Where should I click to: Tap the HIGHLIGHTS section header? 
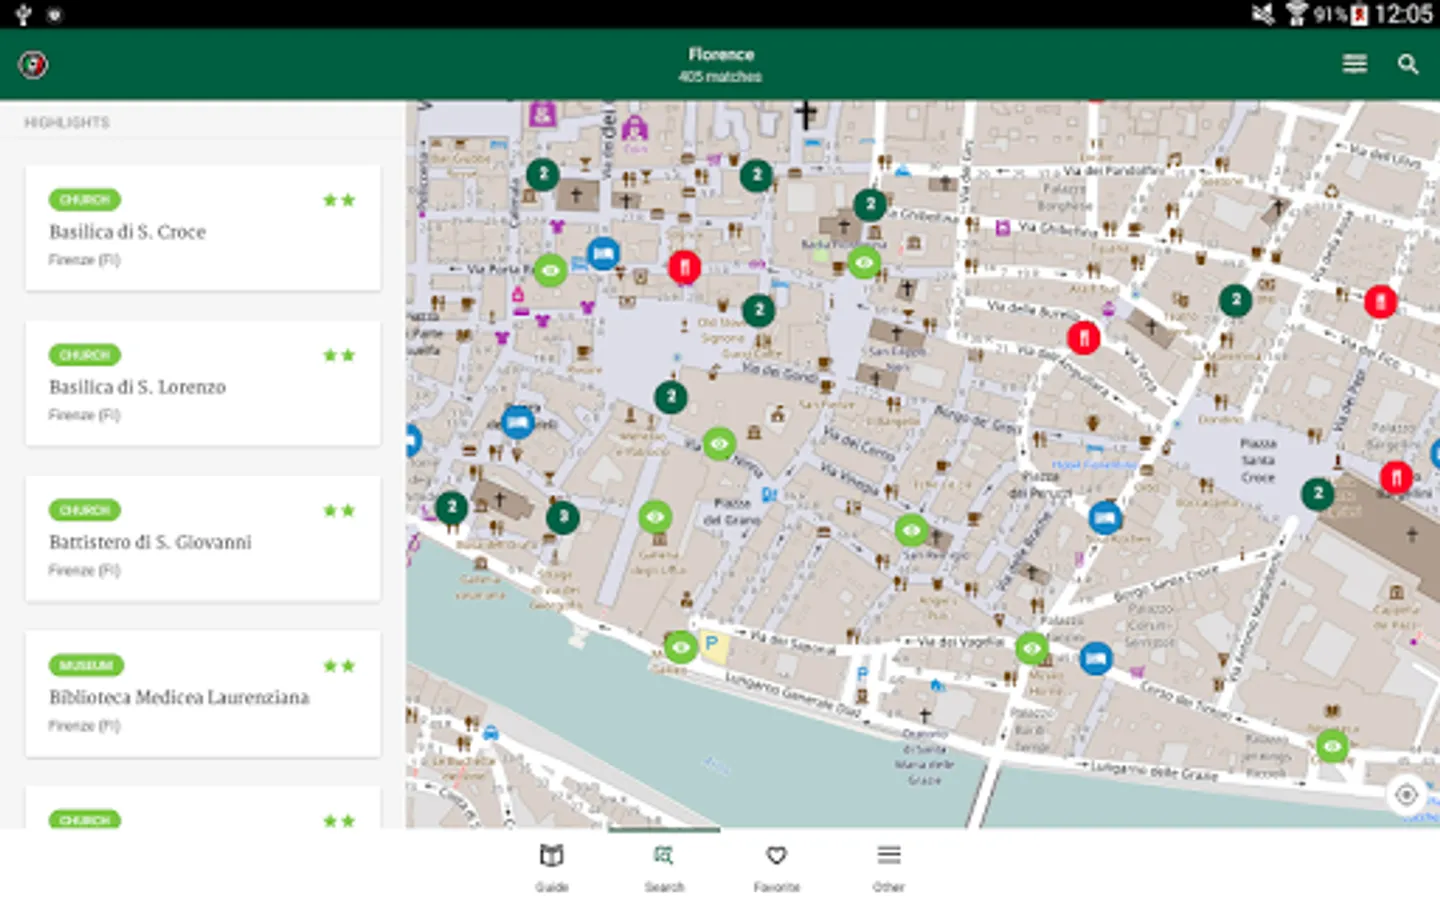point(67,122)
